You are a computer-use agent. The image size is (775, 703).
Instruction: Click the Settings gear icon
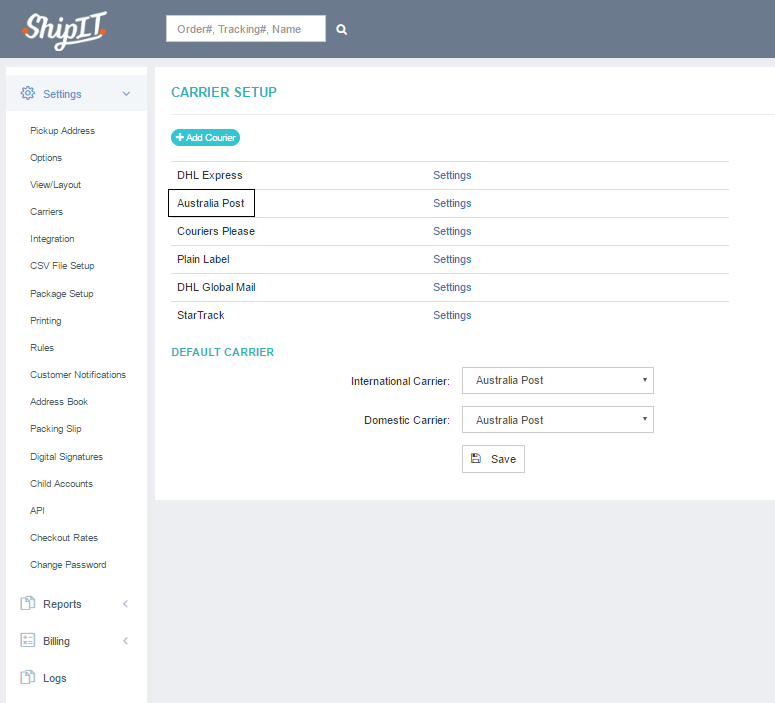[x=28, y=93]
